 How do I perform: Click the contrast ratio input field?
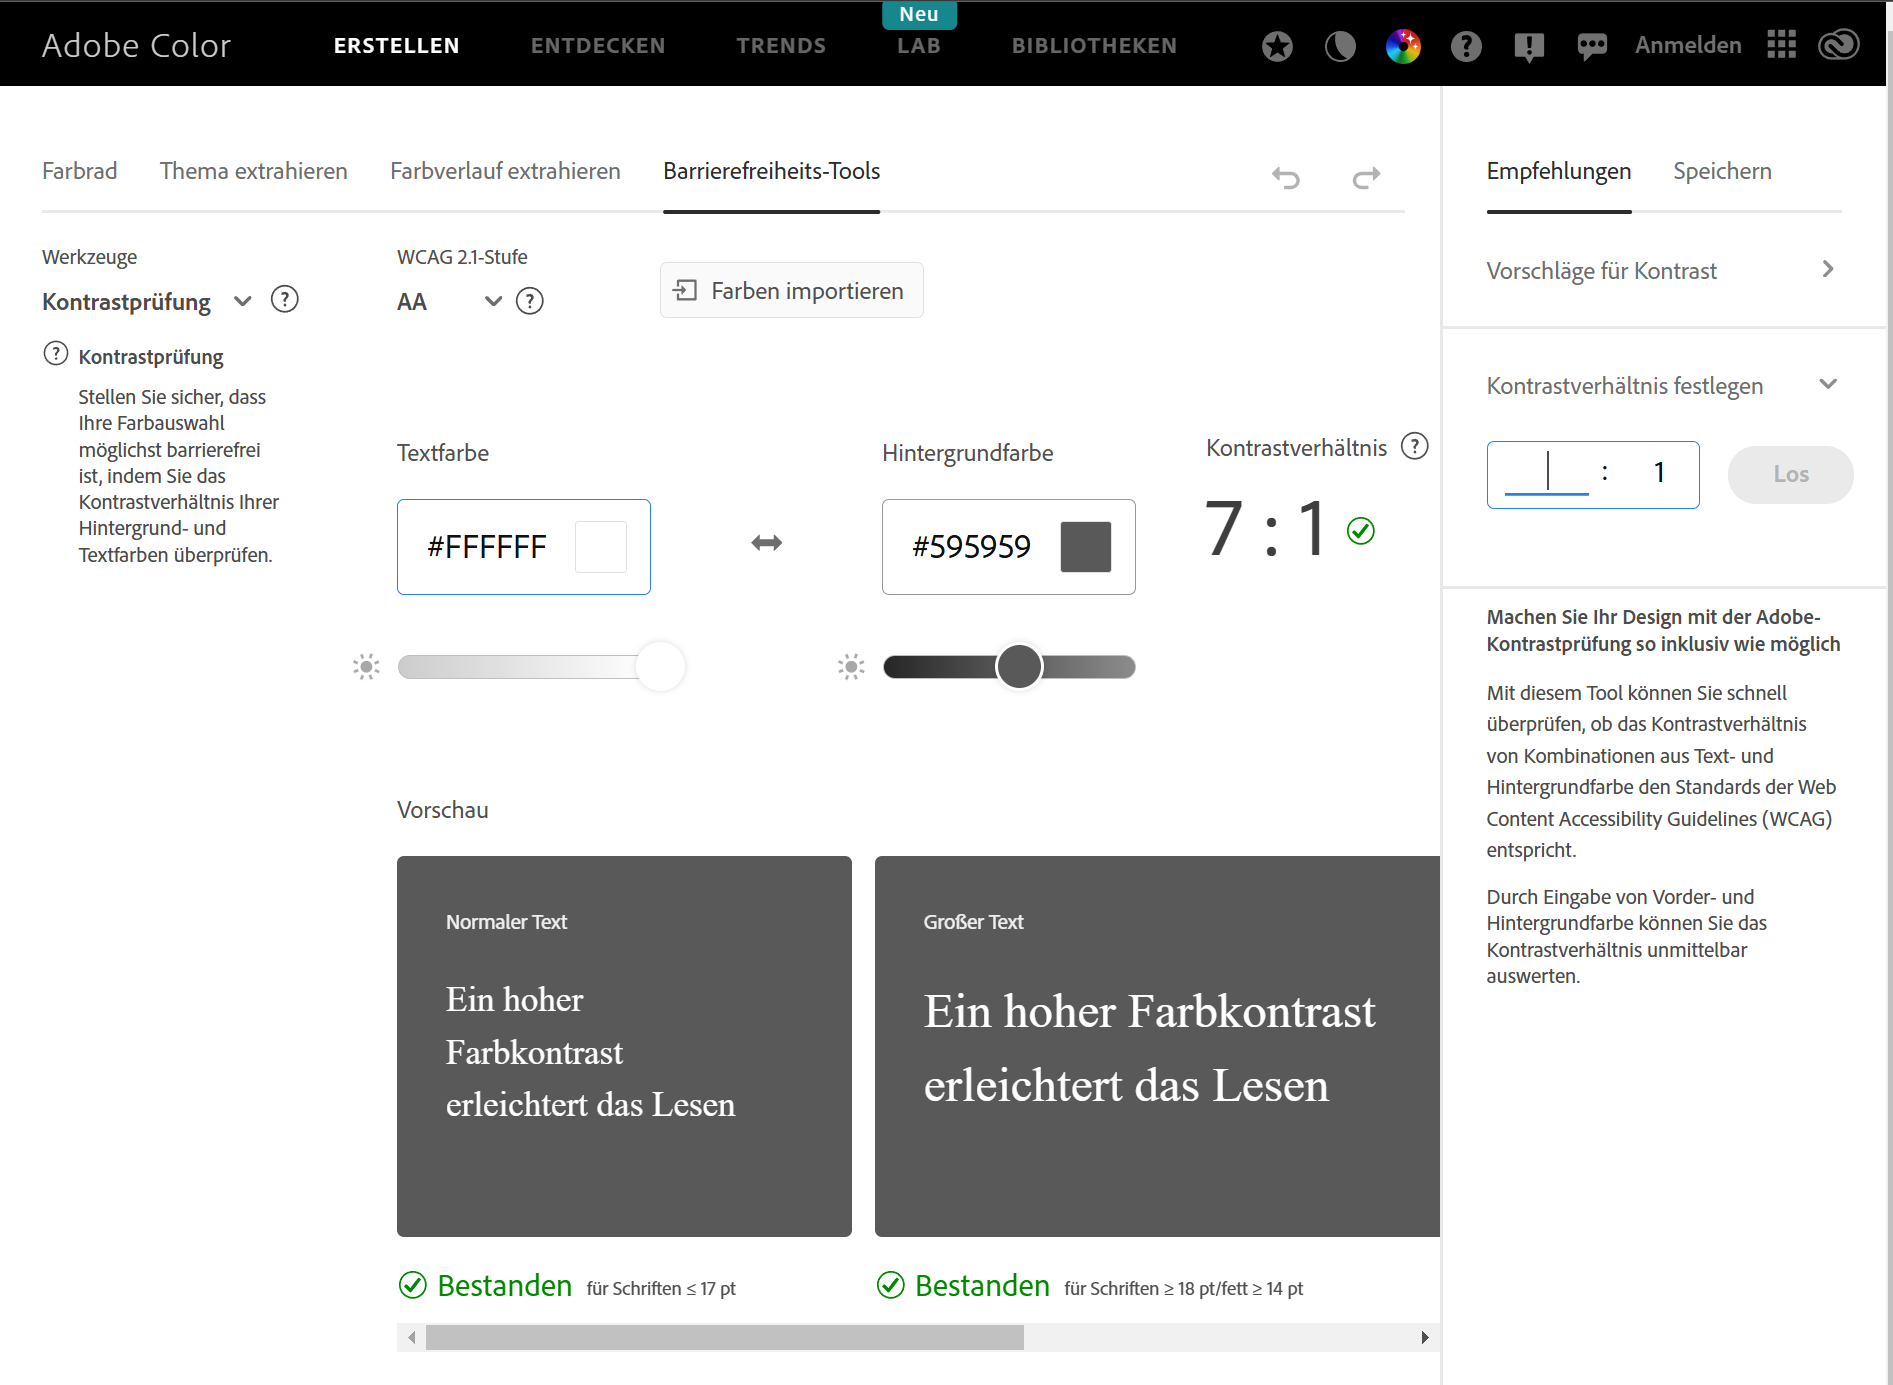[1546, 472]
